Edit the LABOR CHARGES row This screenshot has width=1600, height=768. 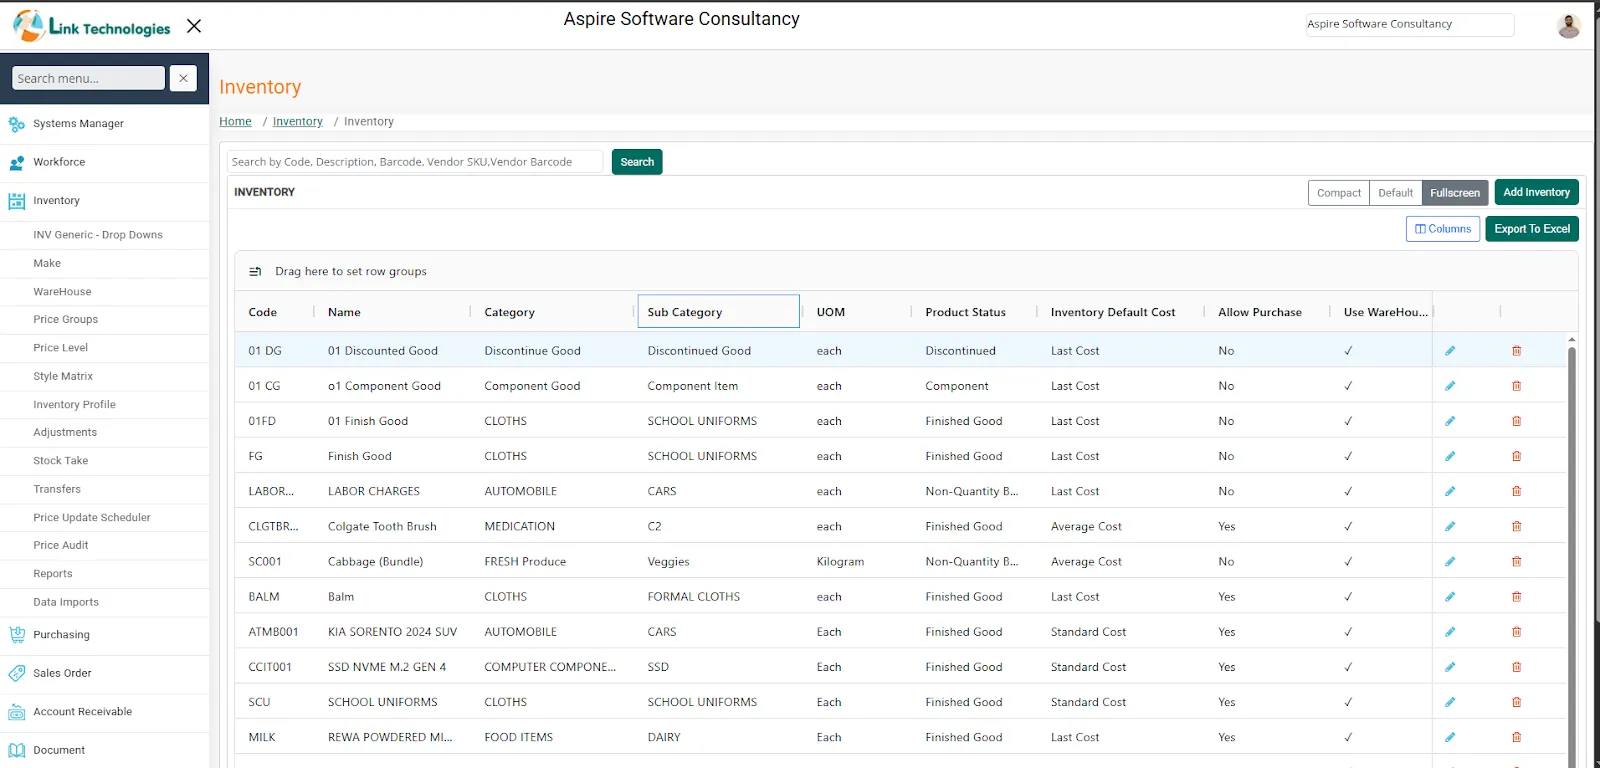coord(1450,491)
